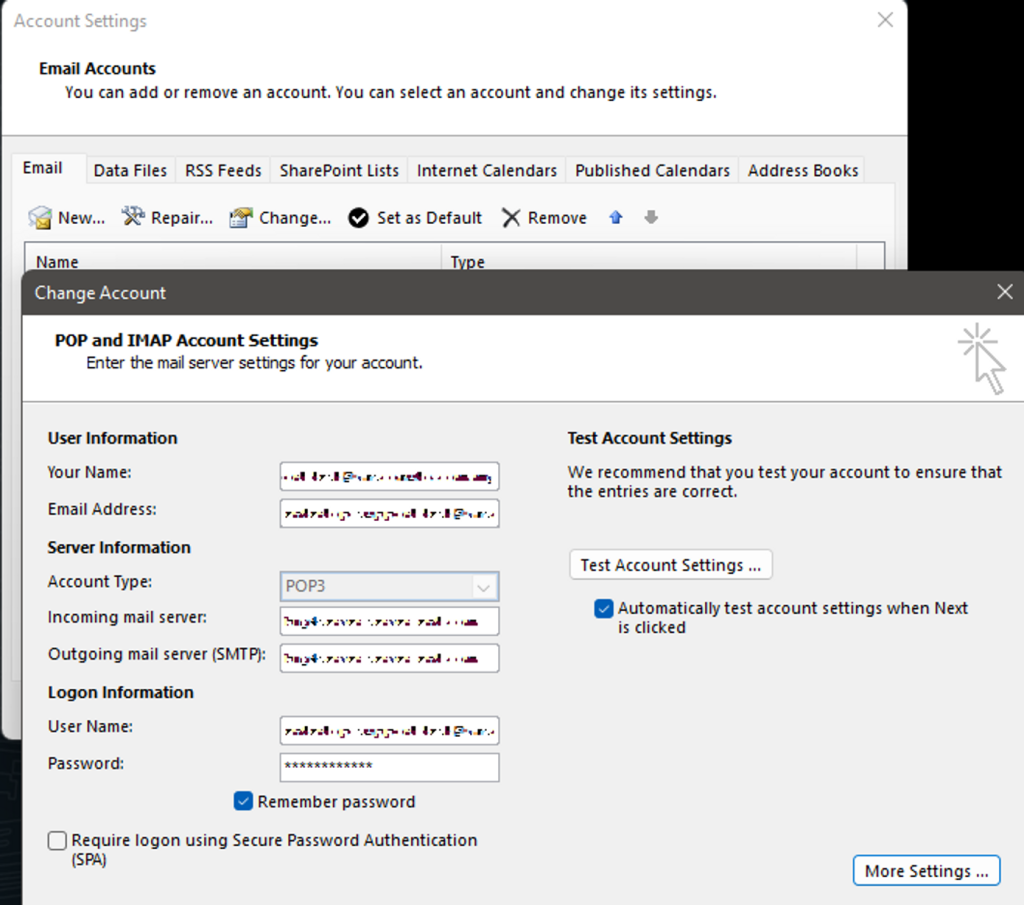
Task: Open the RSS Feeds tab
Action: point(223,170)
